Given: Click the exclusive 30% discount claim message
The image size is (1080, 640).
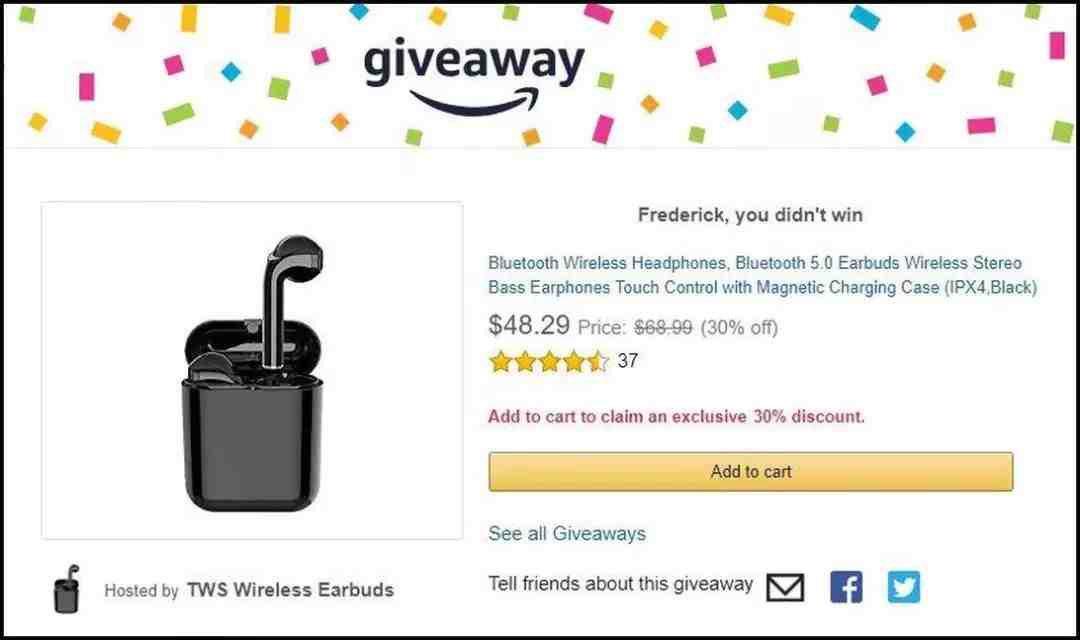Looking at the screenshot, I should (x=676, y=417).
